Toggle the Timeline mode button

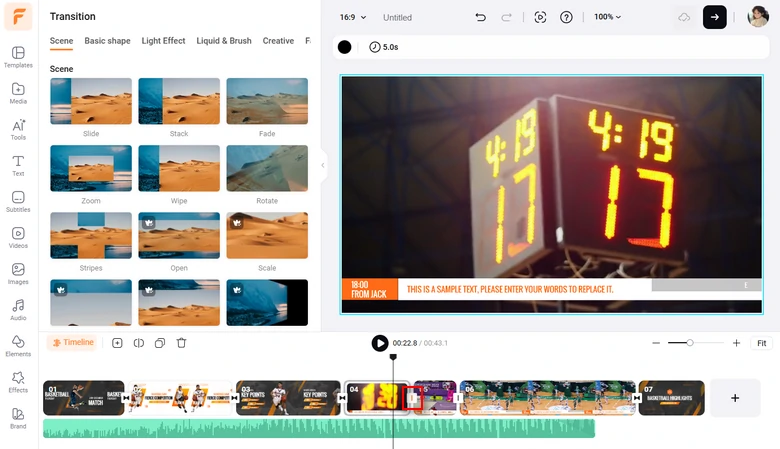pyautogui.click(x=74, y=343)
